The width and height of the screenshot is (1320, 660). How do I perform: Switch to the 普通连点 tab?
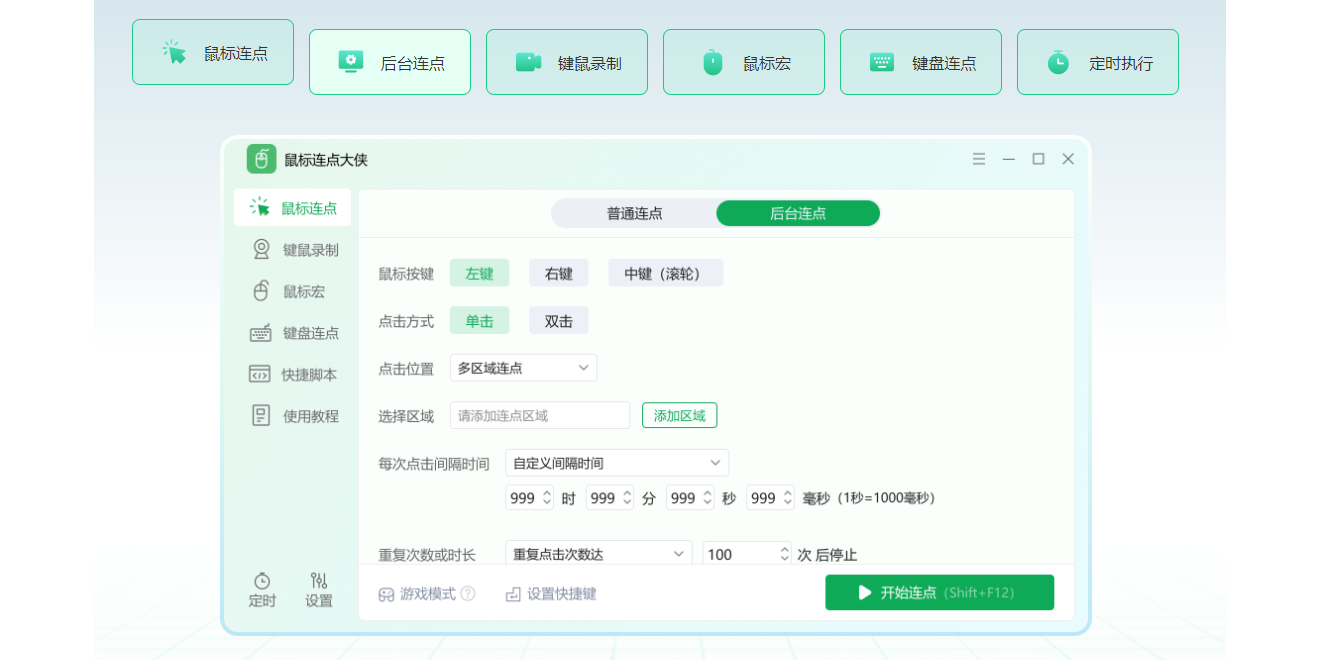point(634,213)
